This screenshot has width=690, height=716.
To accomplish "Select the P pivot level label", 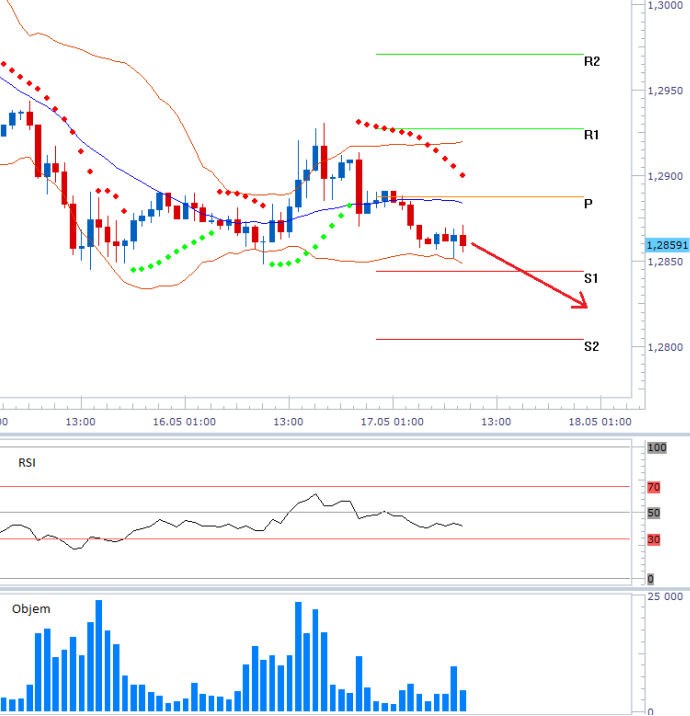I will [588, 204].
